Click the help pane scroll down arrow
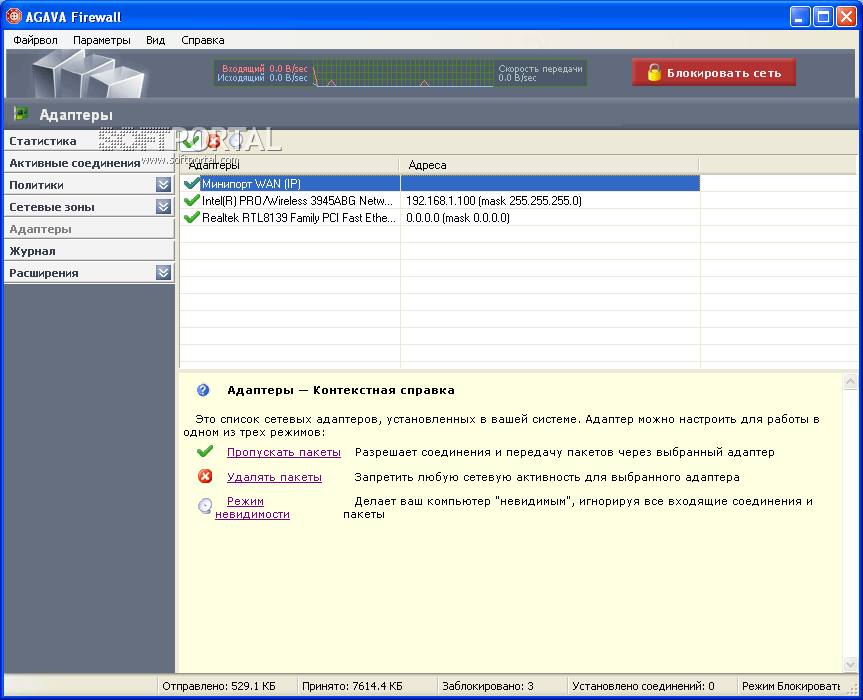 pyautogui.click(x=850, y=664)
